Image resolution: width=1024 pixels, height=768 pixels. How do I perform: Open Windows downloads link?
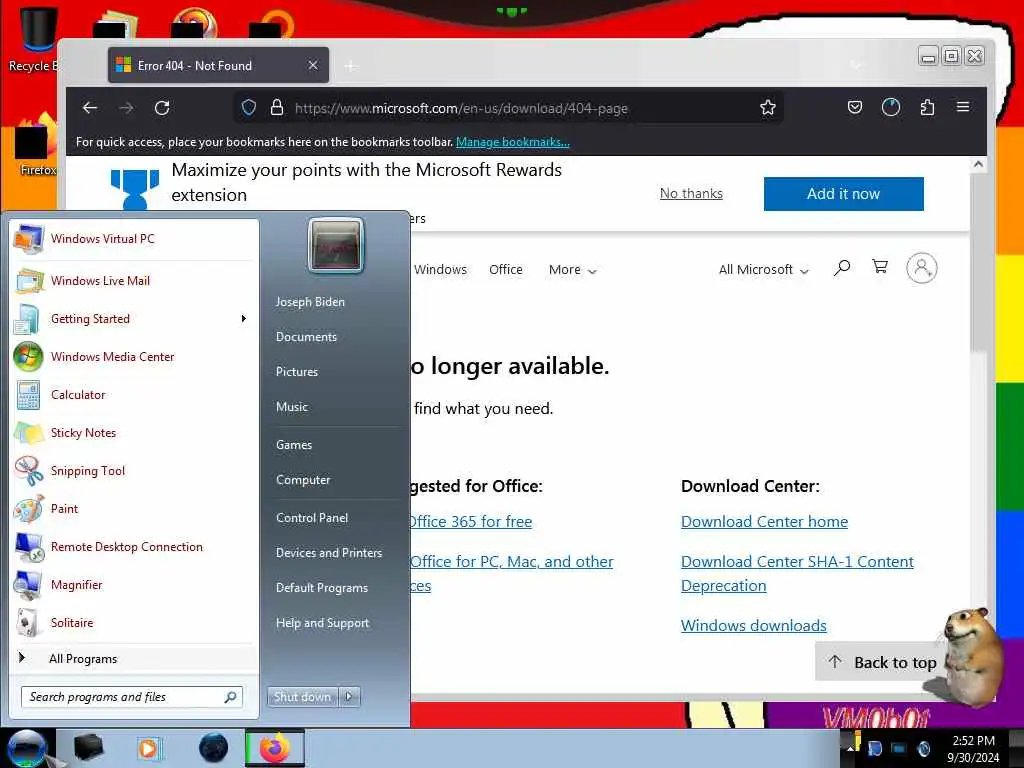point(754,626)
